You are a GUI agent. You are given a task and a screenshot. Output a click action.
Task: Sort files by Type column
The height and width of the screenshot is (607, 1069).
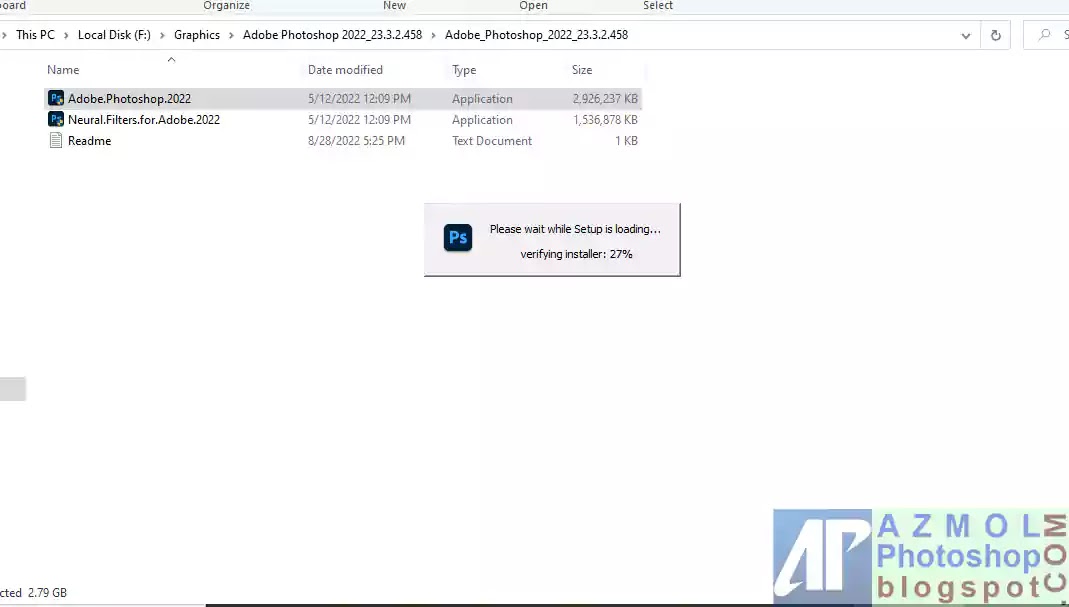464,70
